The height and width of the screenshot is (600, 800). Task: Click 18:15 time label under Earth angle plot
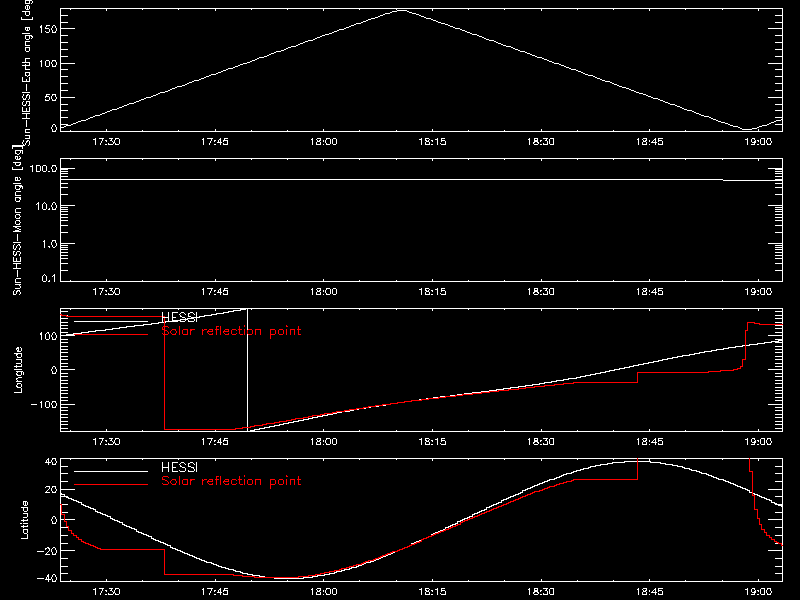pyautogui.click(x=432, y=142)
